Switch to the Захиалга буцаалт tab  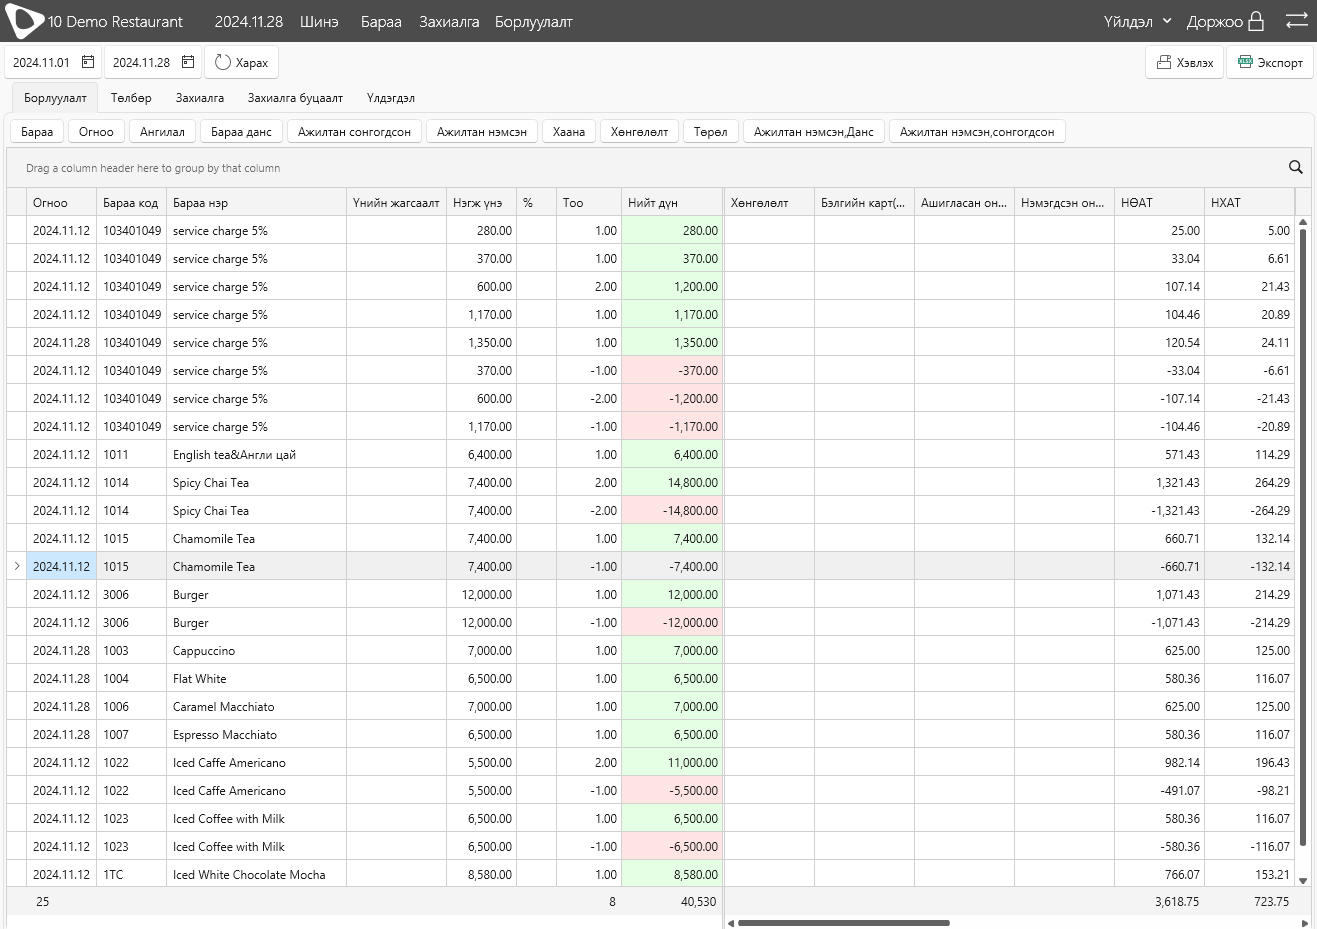295,98
